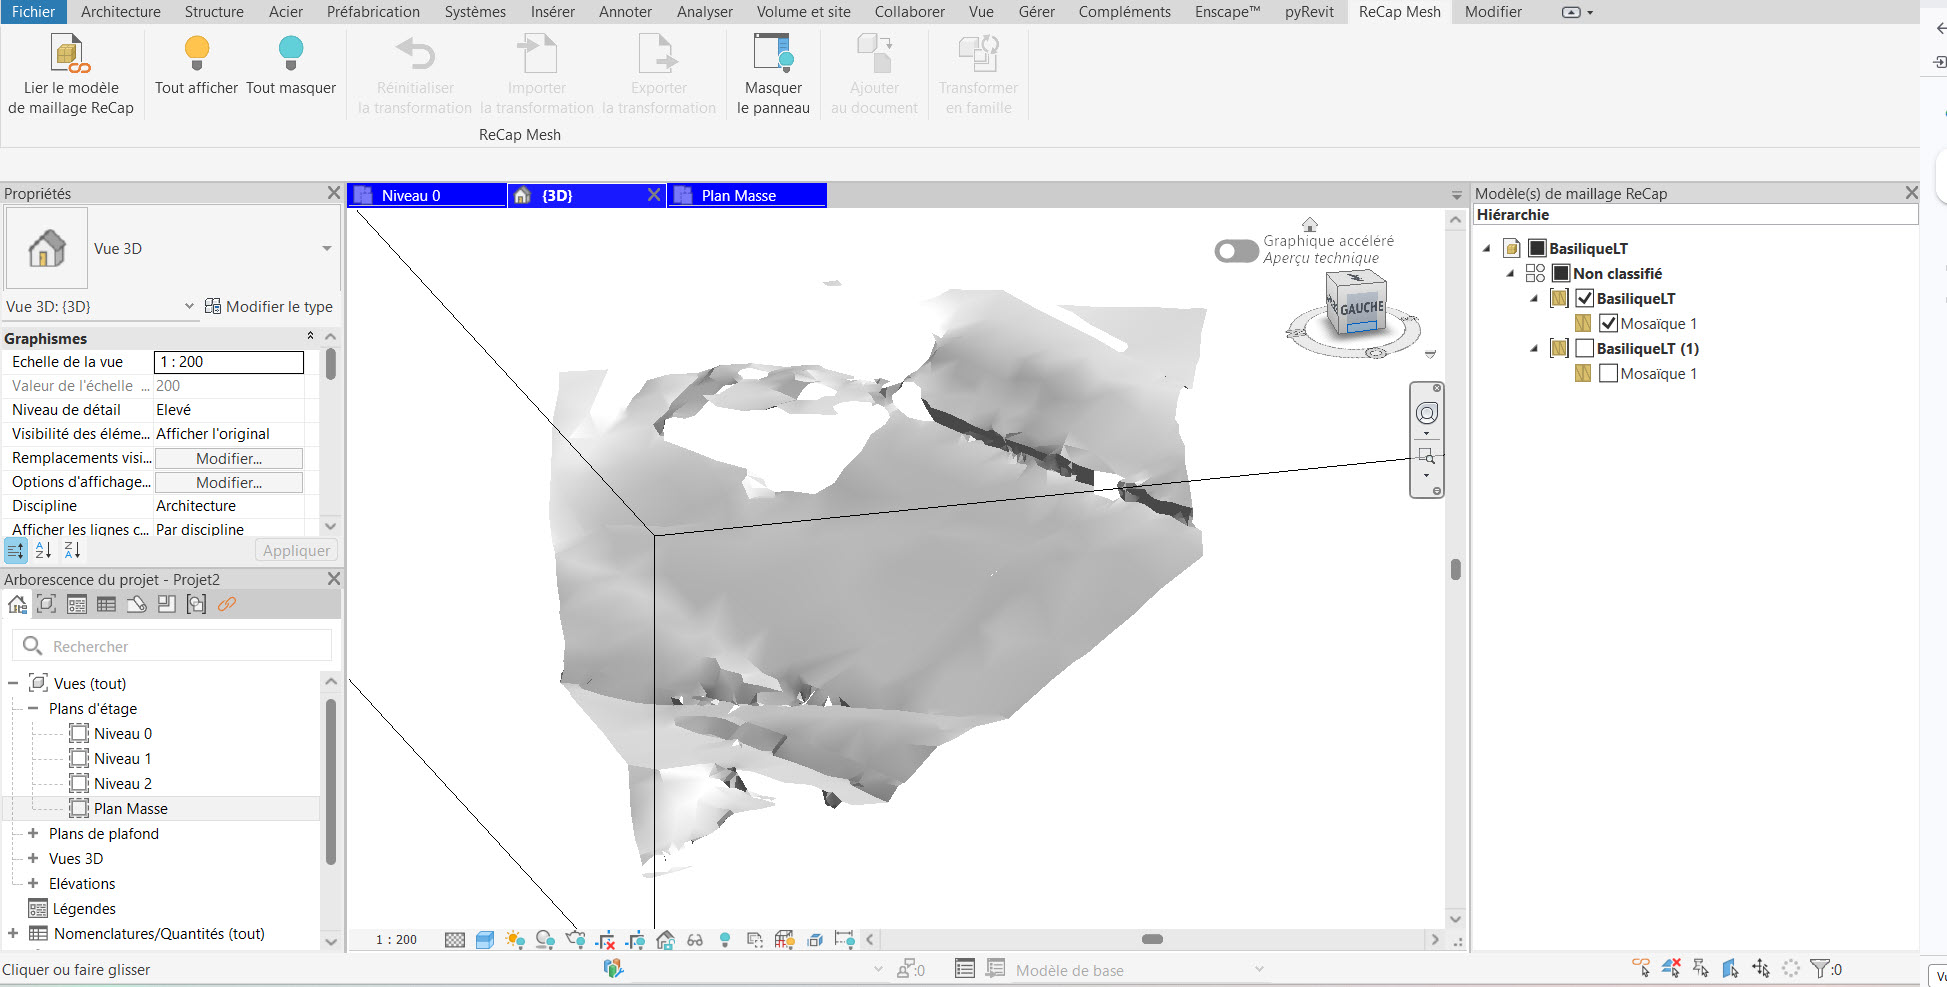Enable Reveal Hidden Elements glasses icon
The image size is (1947, 987).
(695, 940)
